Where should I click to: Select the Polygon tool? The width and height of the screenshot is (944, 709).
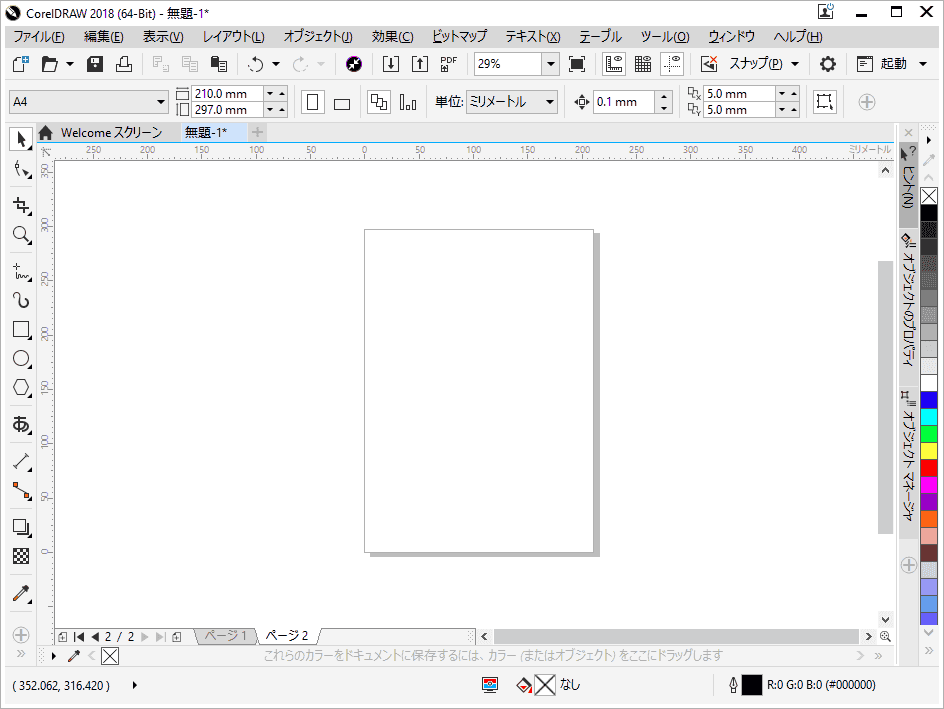[21, 388]
